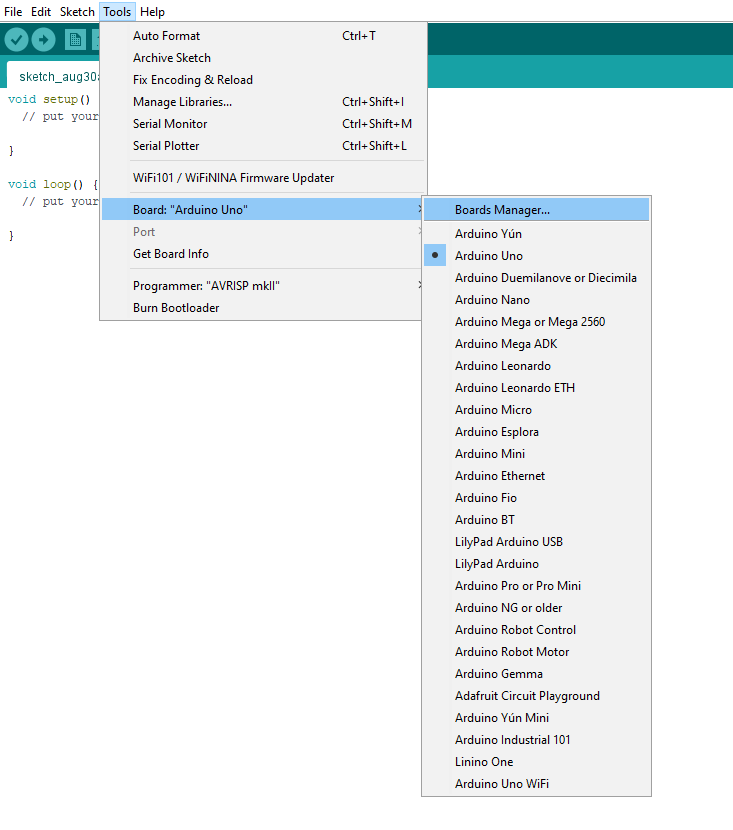Open the Edit menu
This screenshot has height=830, width=733.
41,12
